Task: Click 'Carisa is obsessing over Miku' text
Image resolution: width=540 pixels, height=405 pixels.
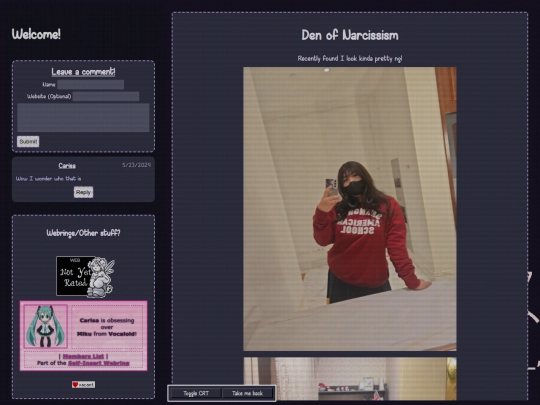Action: pos(107,327)
